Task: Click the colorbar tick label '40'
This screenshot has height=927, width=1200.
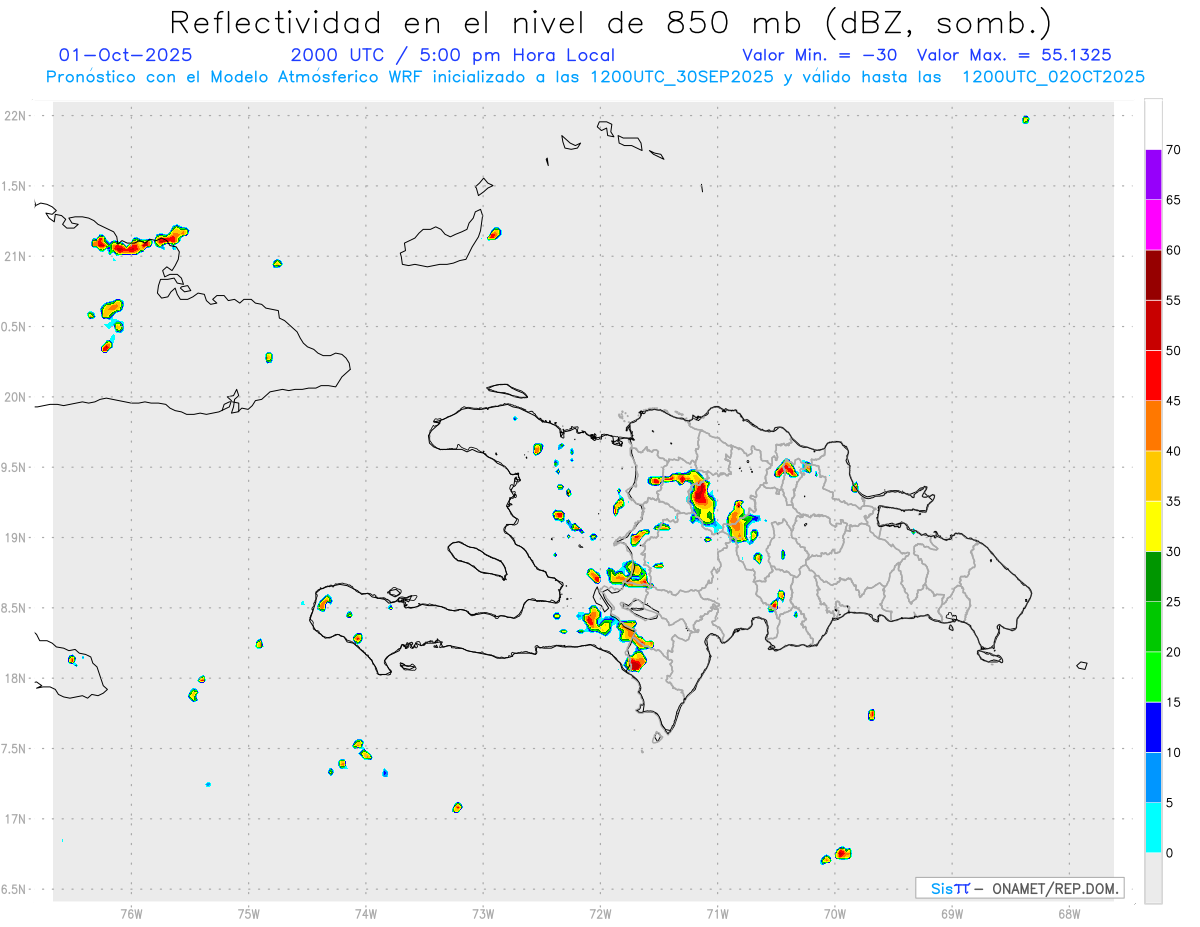Action: (x=1174, y=451)
